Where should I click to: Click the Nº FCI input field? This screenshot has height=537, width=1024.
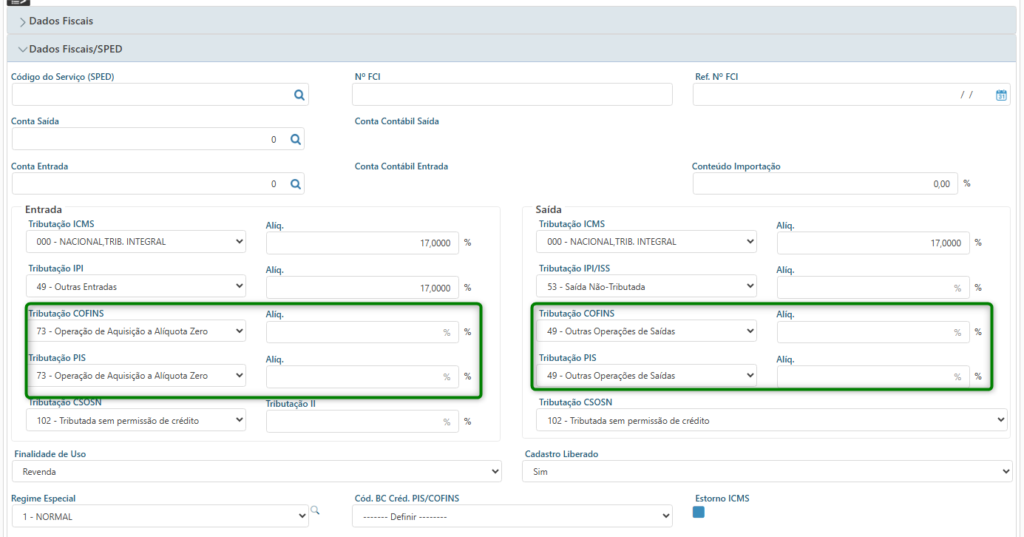[x=512, y=95]
